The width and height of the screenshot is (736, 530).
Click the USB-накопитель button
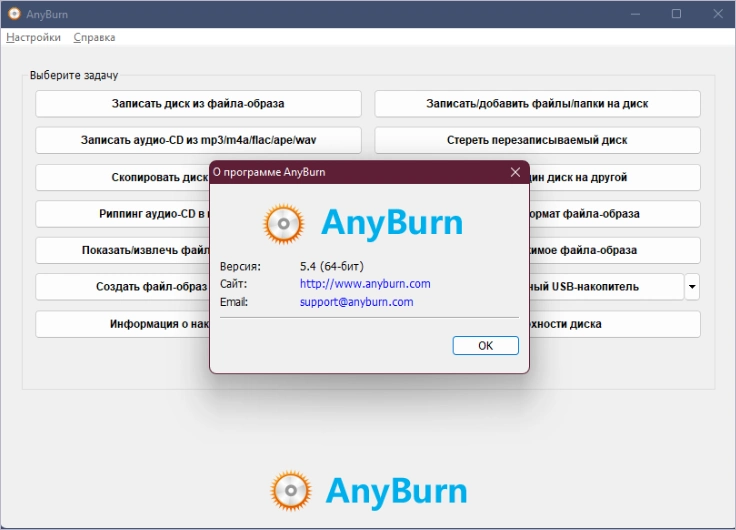[606, 287]
